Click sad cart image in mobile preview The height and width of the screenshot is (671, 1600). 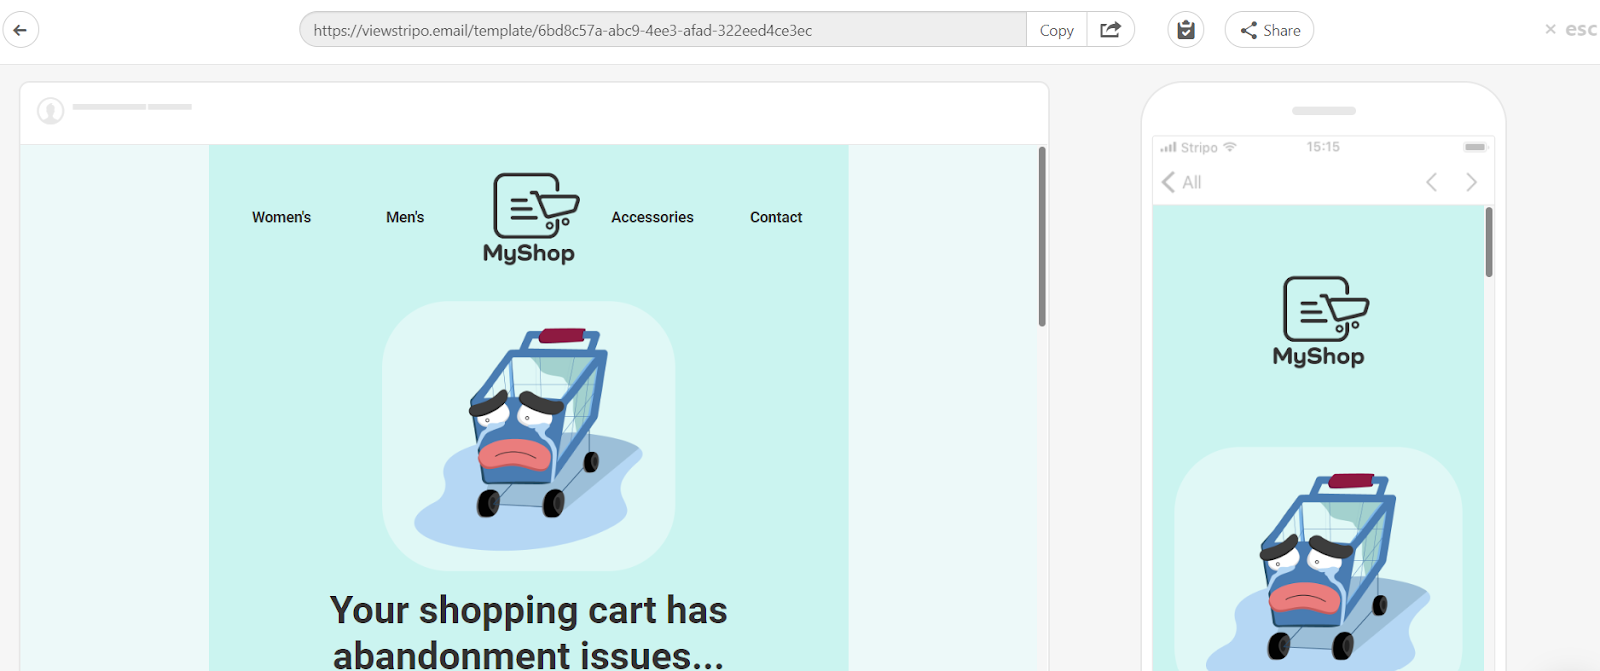pyautogui.click(x=1318, y=559)
